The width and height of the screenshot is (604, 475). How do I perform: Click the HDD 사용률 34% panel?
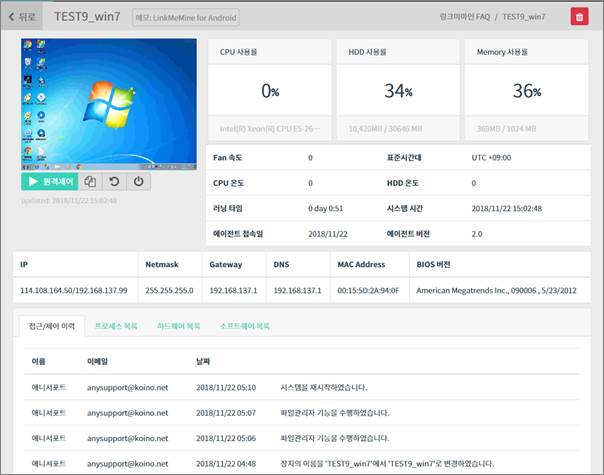click(397, 91)
